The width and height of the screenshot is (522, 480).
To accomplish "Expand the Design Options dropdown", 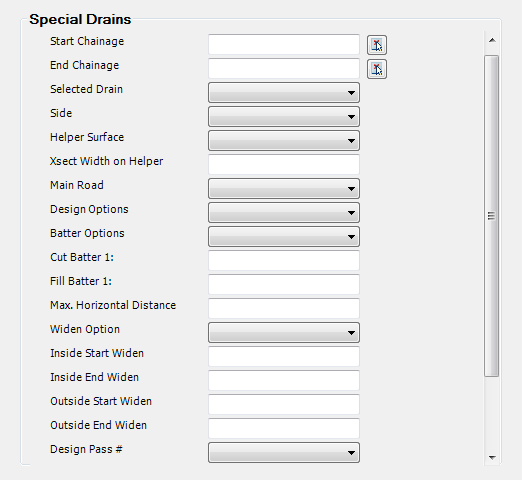I will [284, 212].
